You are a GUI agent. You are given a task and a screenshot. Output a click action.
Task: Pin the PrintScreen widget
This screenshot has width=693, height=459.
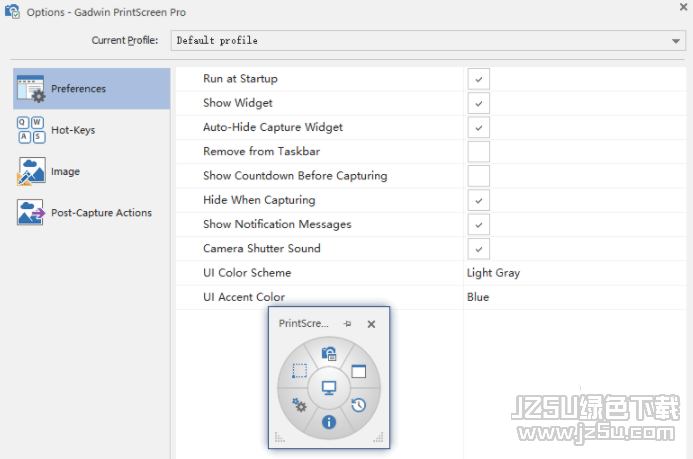click(347, 324)
